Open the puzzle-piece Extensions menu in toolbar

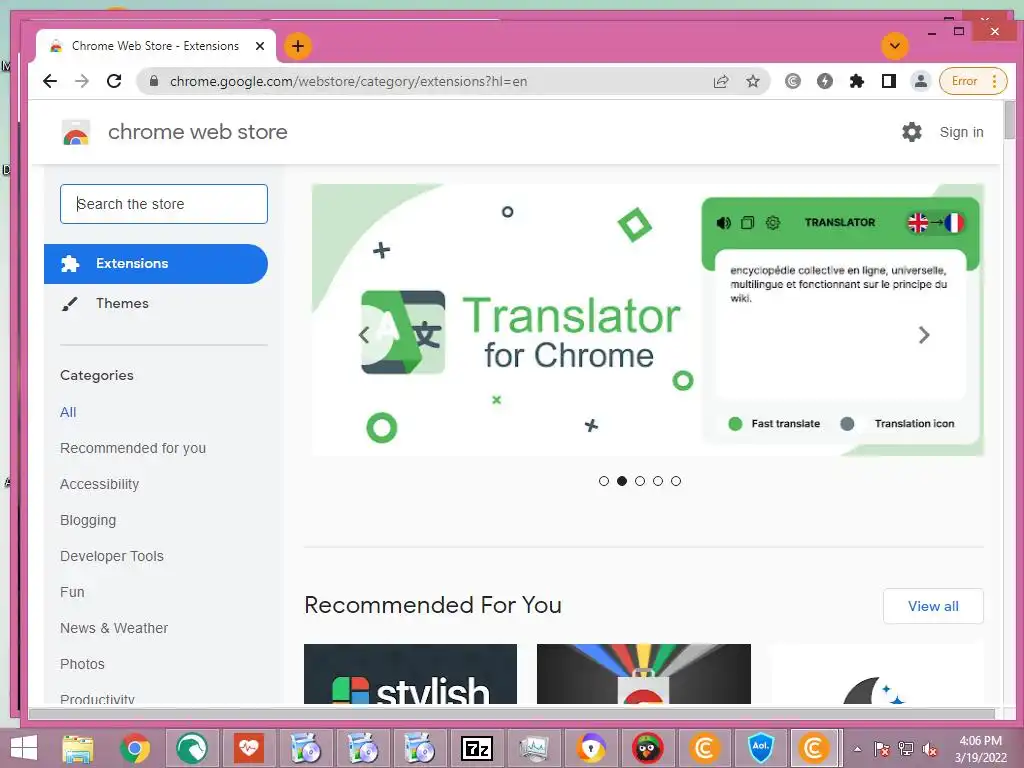pyautogui.click(x=857, y=81)
